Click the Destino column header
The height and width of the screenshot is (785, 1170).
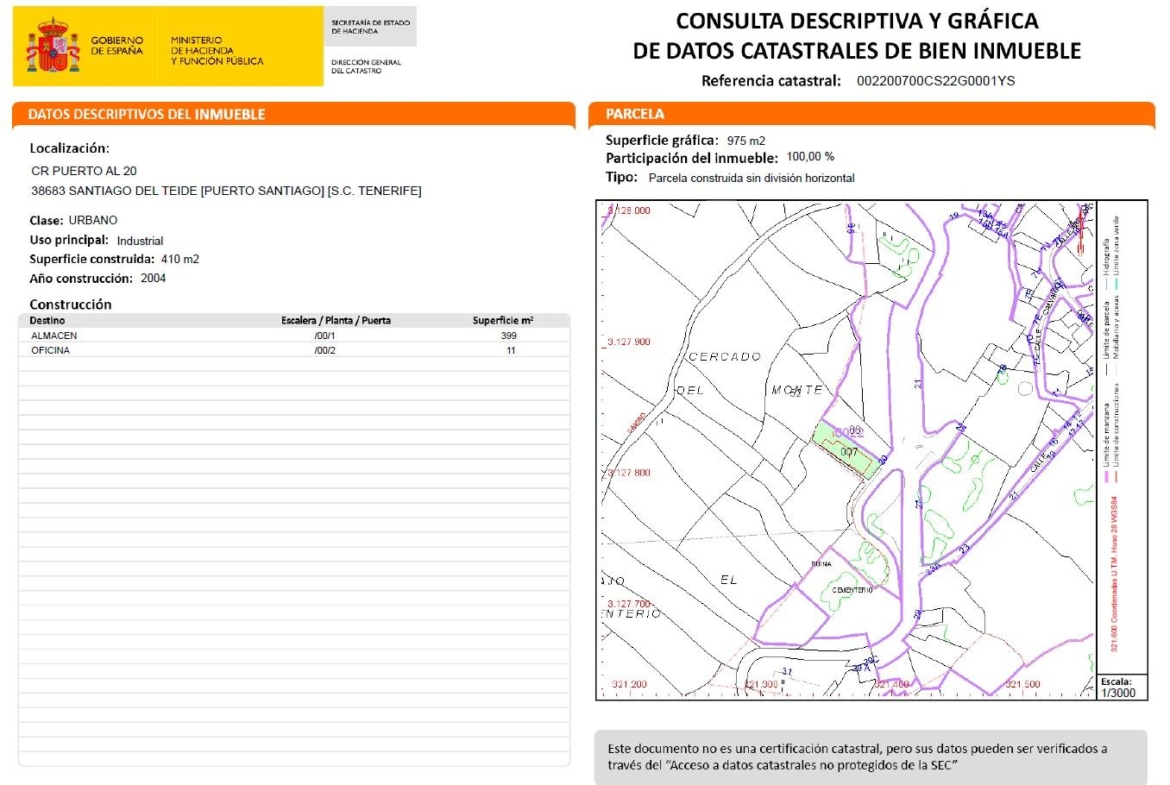[x=48, y=321]
